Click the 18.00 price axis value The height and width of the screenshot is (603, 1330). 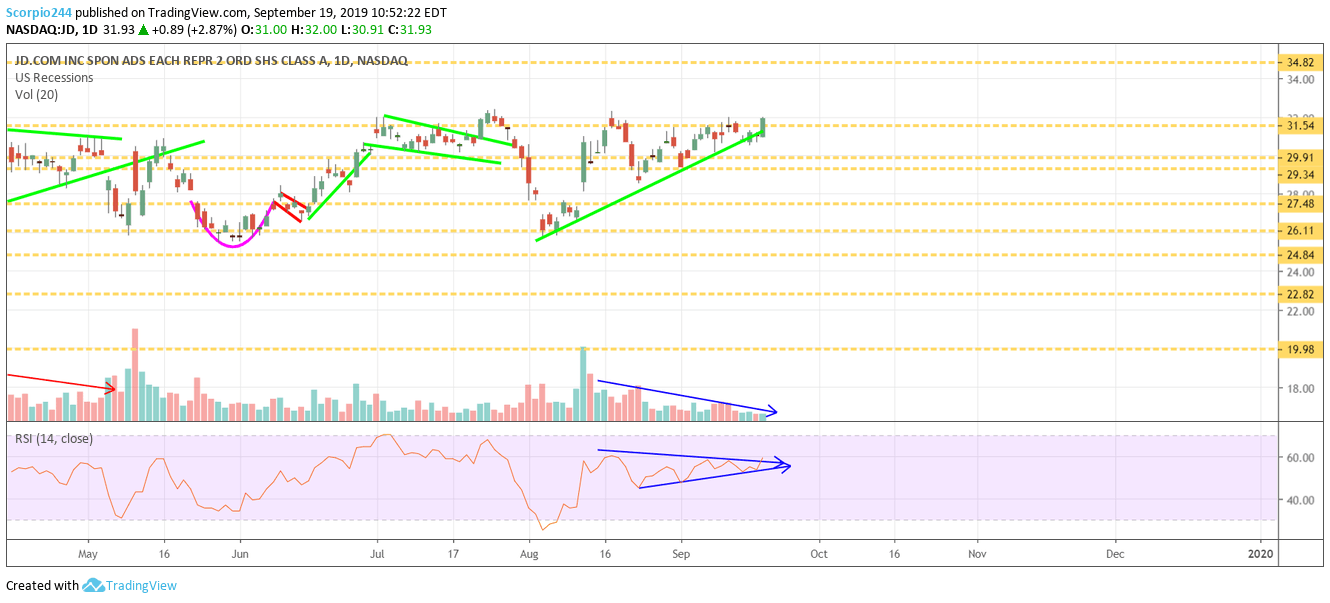coord(1299,389)
